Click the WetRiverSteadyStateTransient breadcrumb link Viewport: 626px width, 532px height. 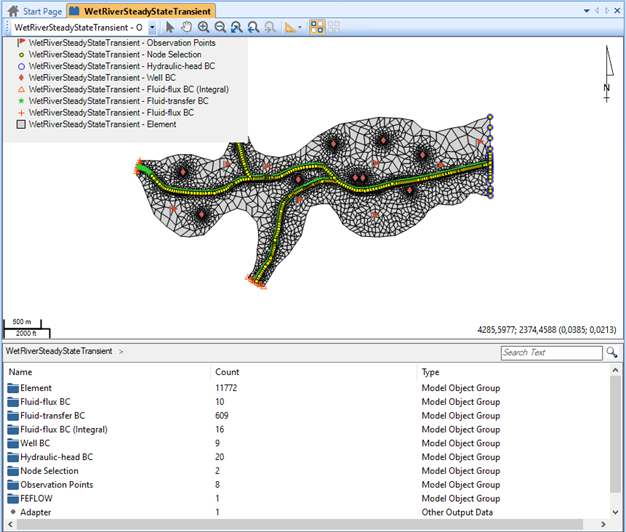(59, 351)
